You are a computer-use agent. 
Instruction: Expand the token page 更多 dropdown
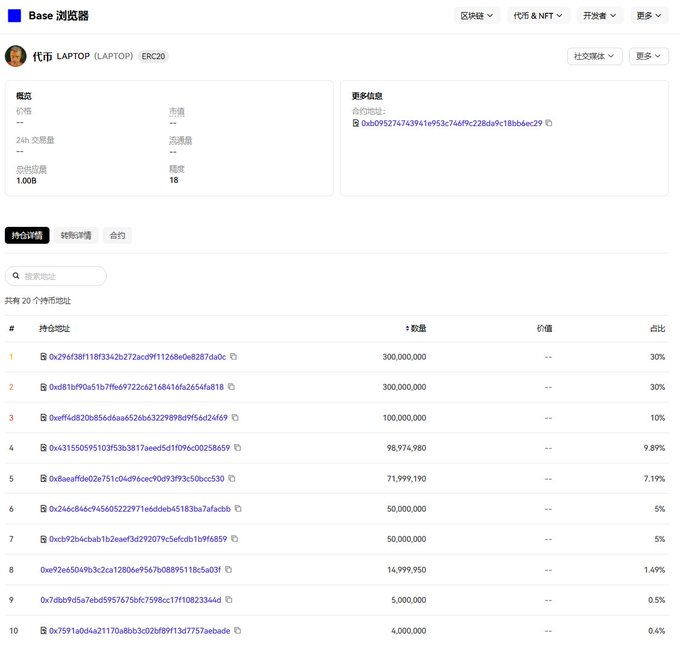pos(648,56)
